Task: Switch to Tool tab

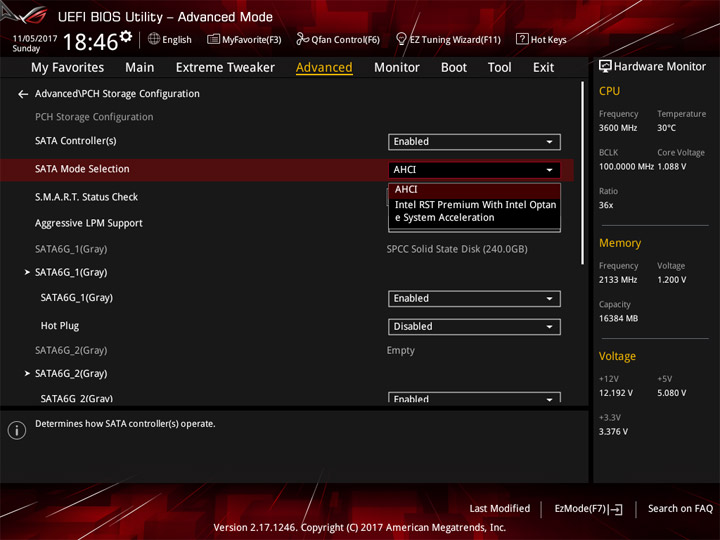Action: click(x=500, y=68)
